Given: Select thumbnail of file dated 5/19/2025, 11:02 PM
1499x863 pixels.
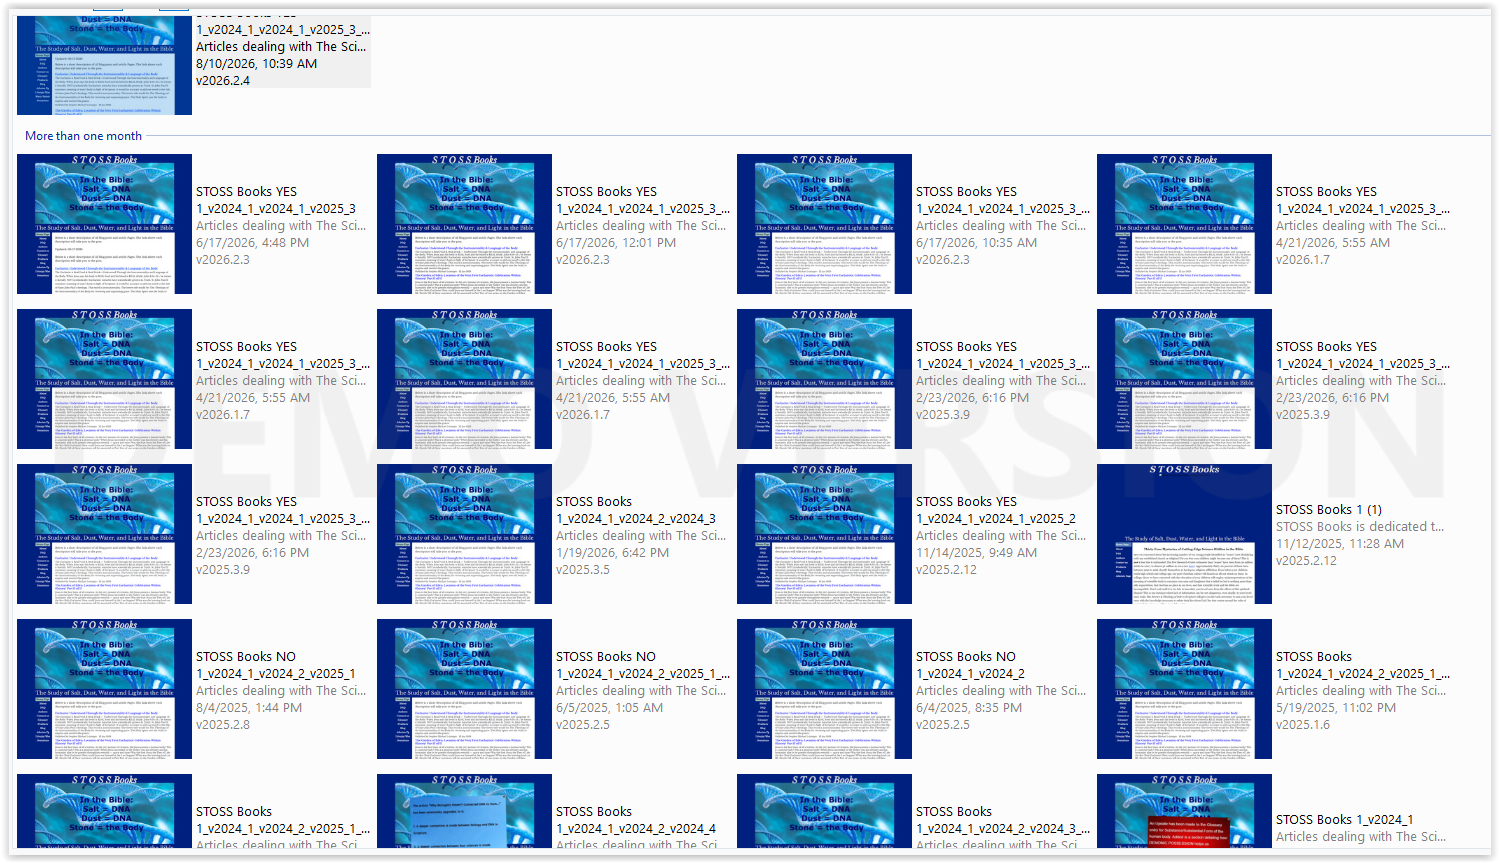Looking at the screenshot, I should (1184, 689).
